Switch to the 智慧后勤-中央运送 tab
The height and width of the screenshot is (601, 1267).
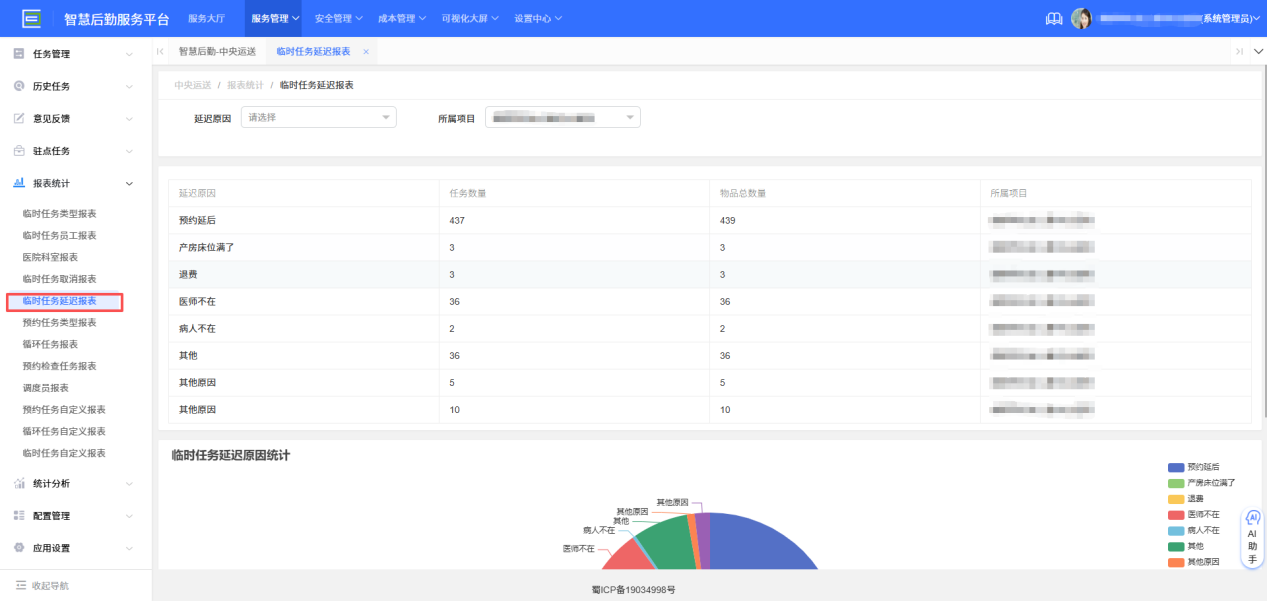pyautogui.click(x=216, y=49)
